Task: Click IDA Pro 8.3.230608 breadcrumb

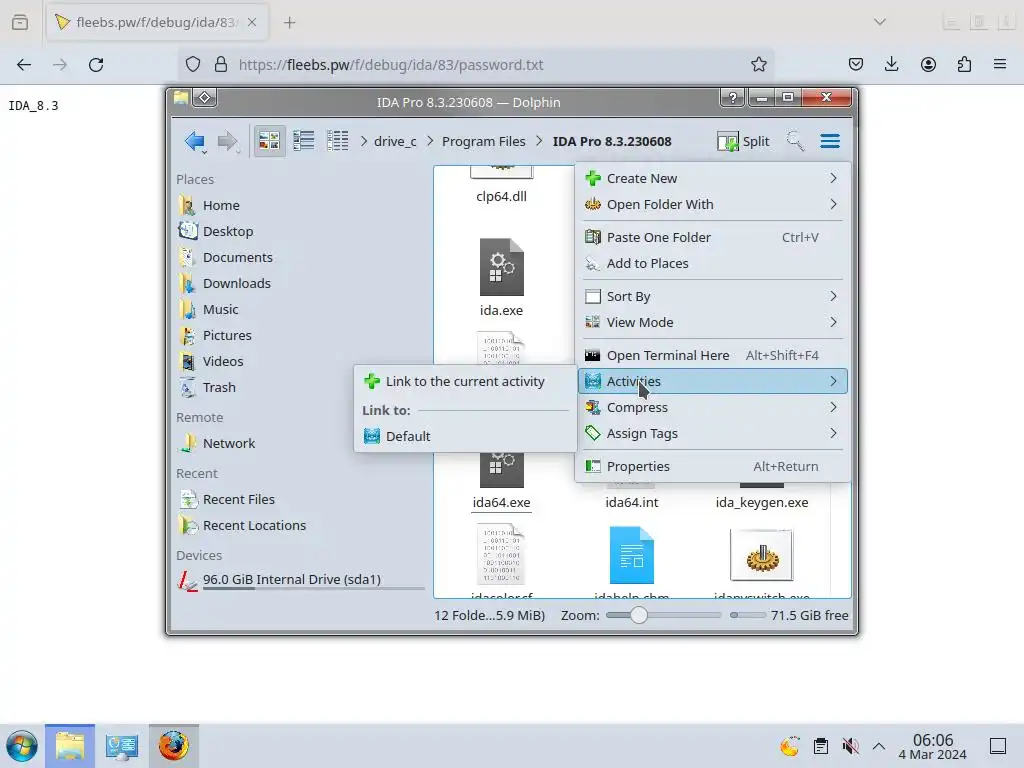Action: pos(612,142)
